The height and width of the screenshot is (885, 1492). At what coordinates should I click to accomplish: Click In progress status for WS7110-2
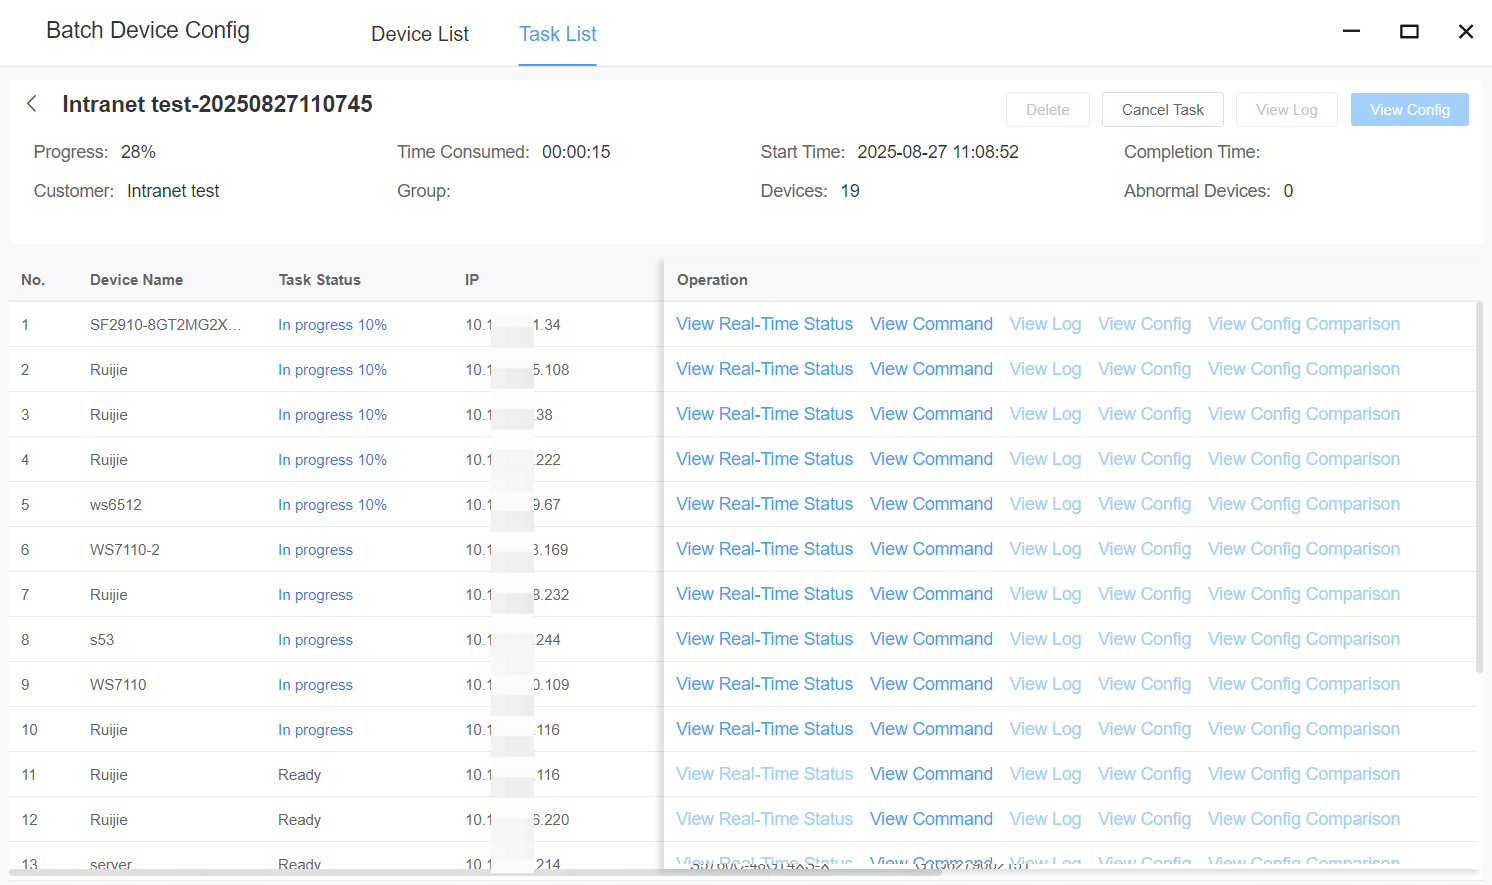[x=315, y=550]
